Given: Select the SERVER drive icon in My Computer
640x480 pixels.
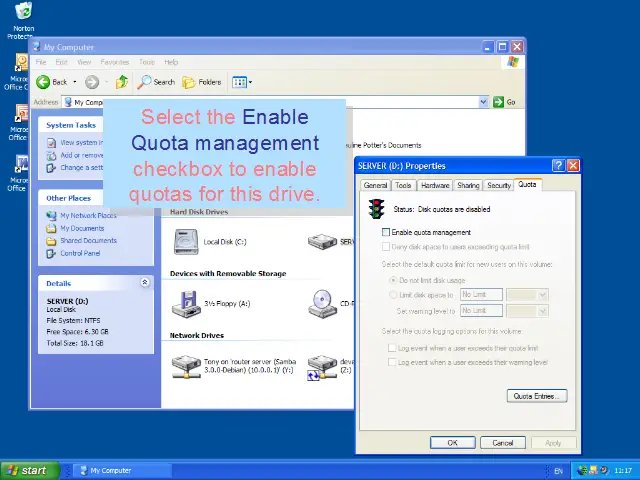Looking at the screenshot, I should point(322,242).
